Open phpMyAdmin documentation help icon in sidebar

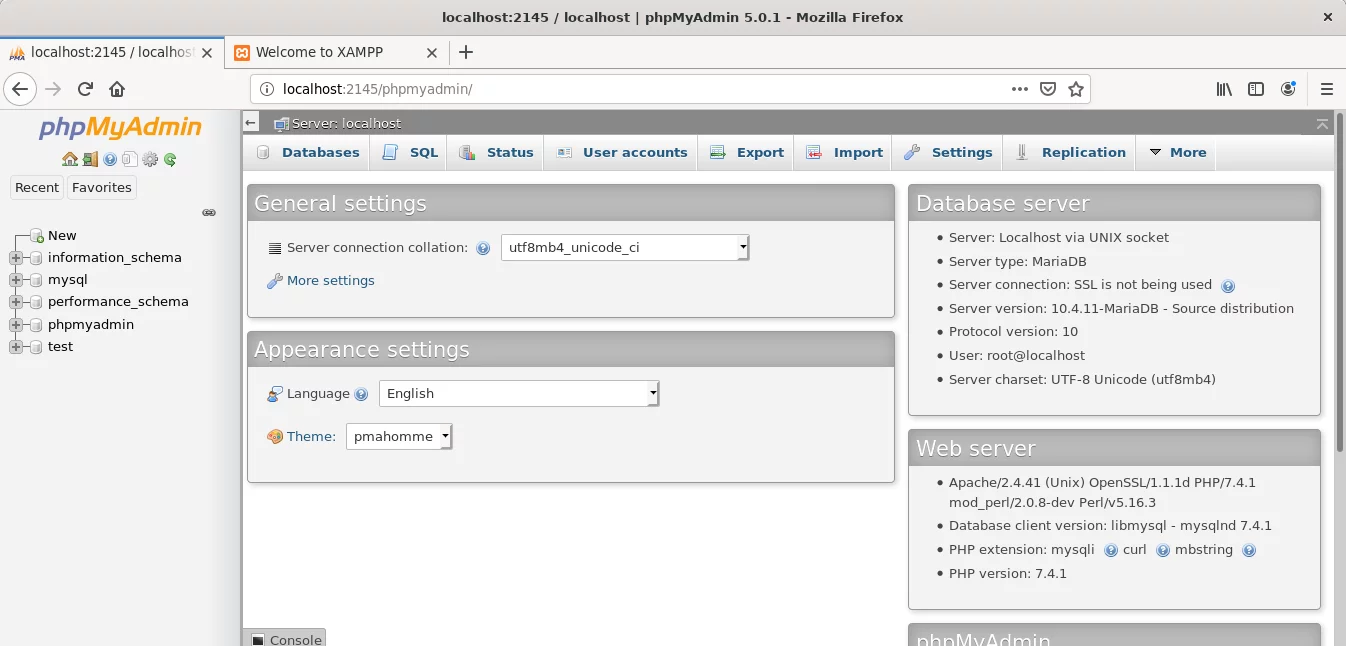pos(110,159)
